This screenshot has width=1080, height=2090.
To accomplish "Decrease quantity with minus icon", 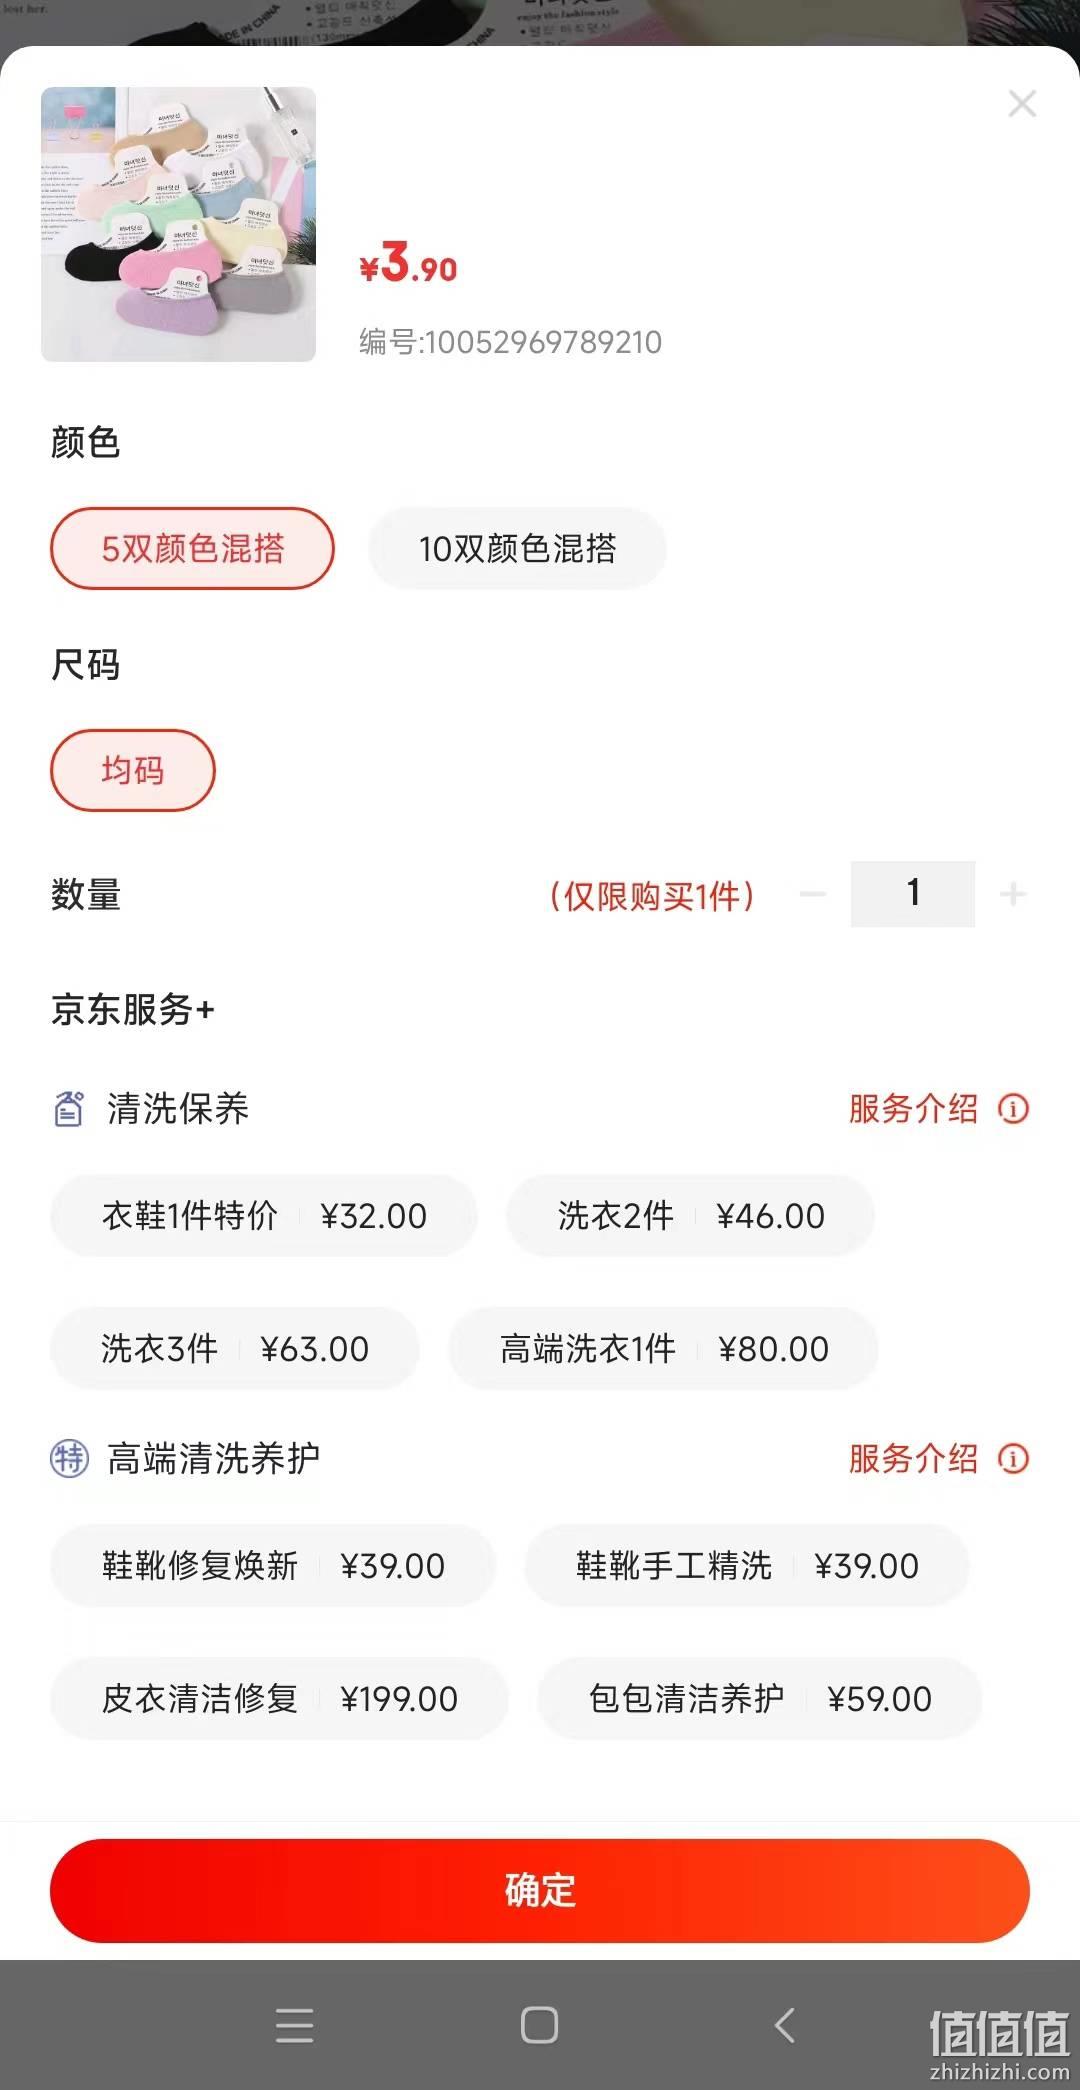I will pos(813,894).
